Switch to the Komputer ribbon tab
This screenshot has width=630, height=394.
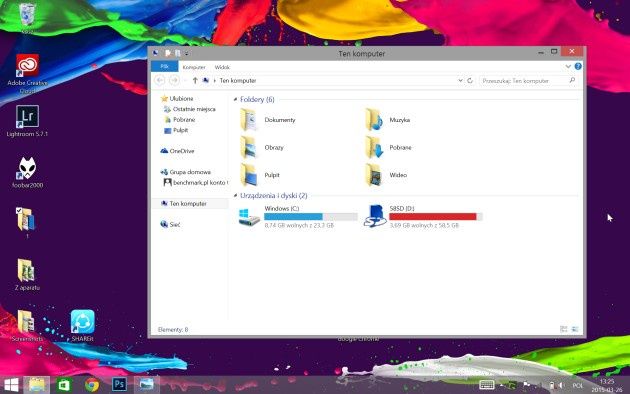click(x=194, y=67)
